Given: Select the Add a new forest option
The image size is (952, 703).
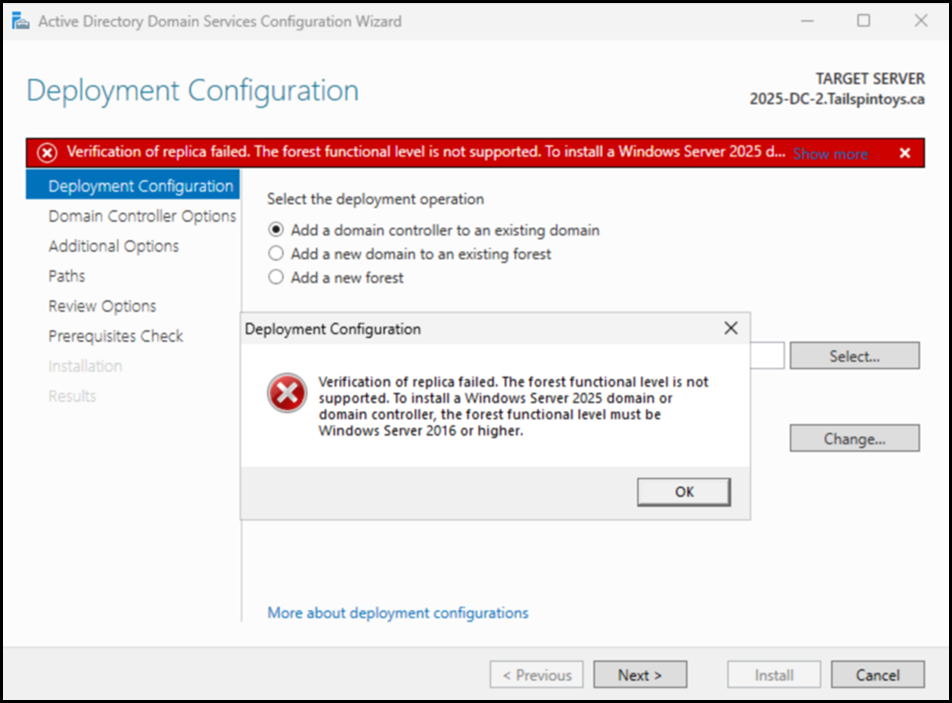Looking at the screenshot, I should 277,278.
